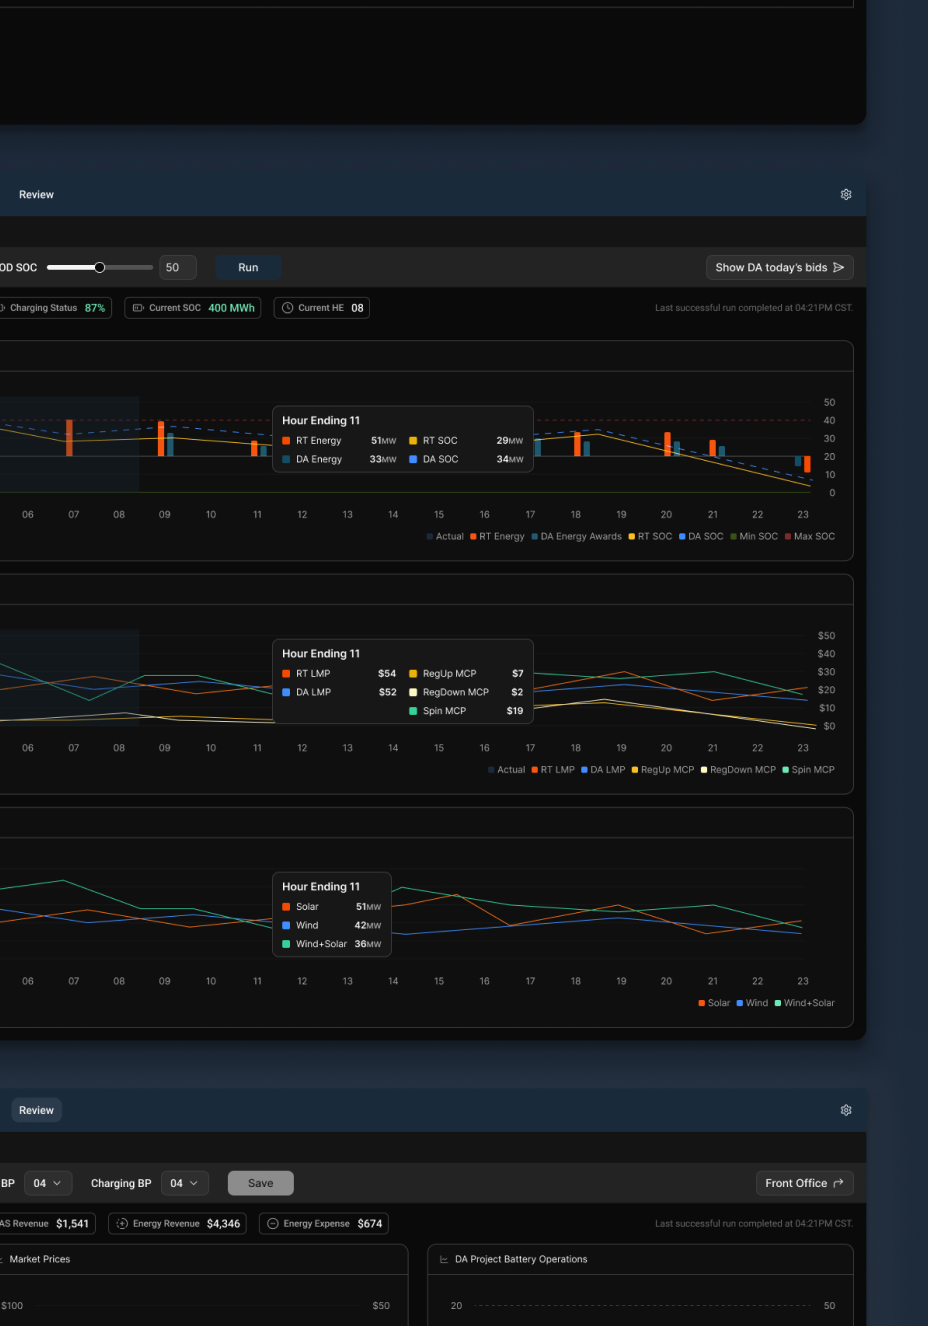Click the AS Revenue $1,541 badge
The height and width of the screenshot is (1326, 928).
(x=45, y=1224)
